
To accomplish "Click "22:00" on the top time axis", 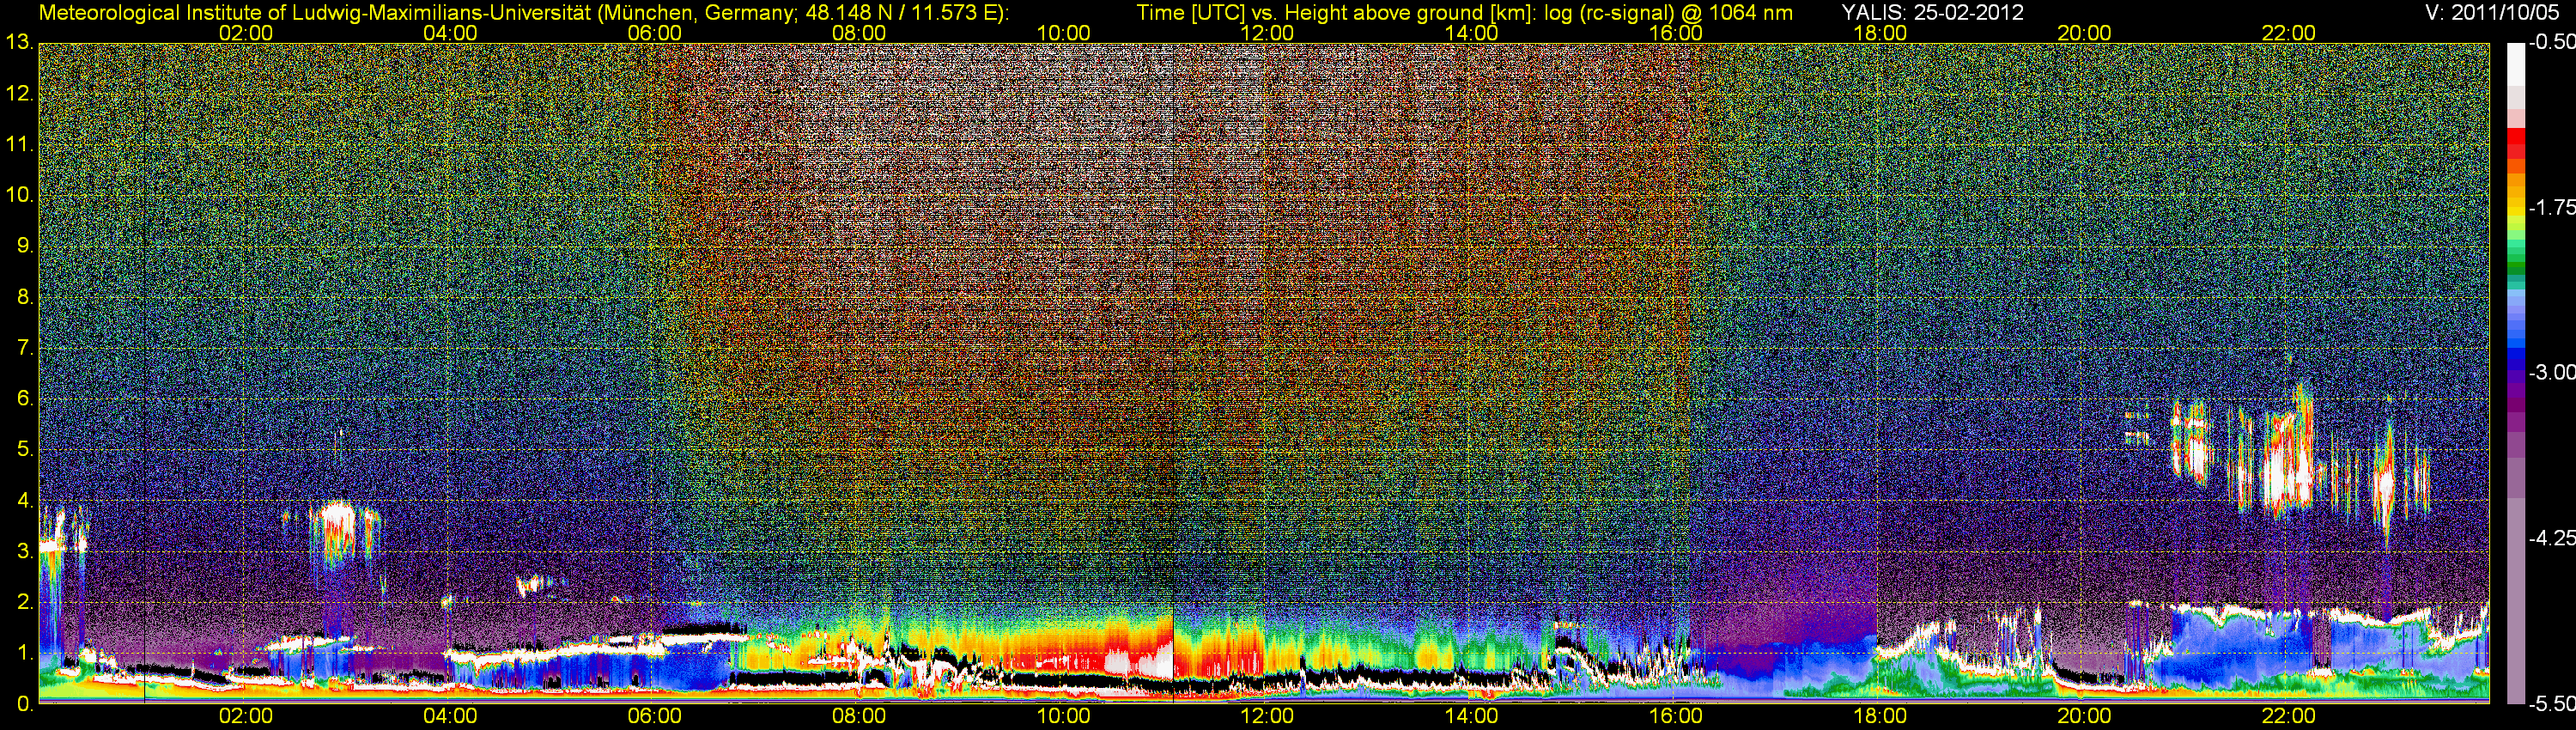I will pos(2289,33).
